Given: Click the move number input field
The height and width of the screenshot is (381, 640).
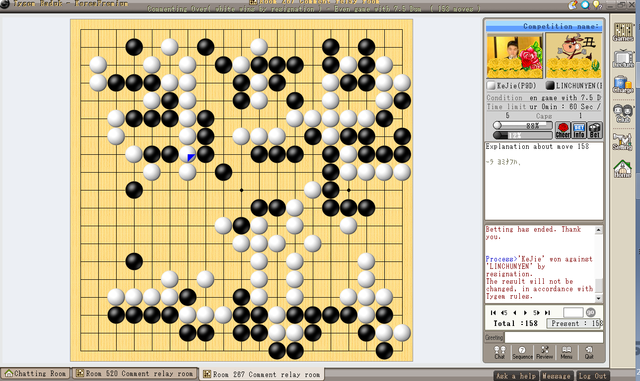Looking at the screenshot, I should coord(573,312).
